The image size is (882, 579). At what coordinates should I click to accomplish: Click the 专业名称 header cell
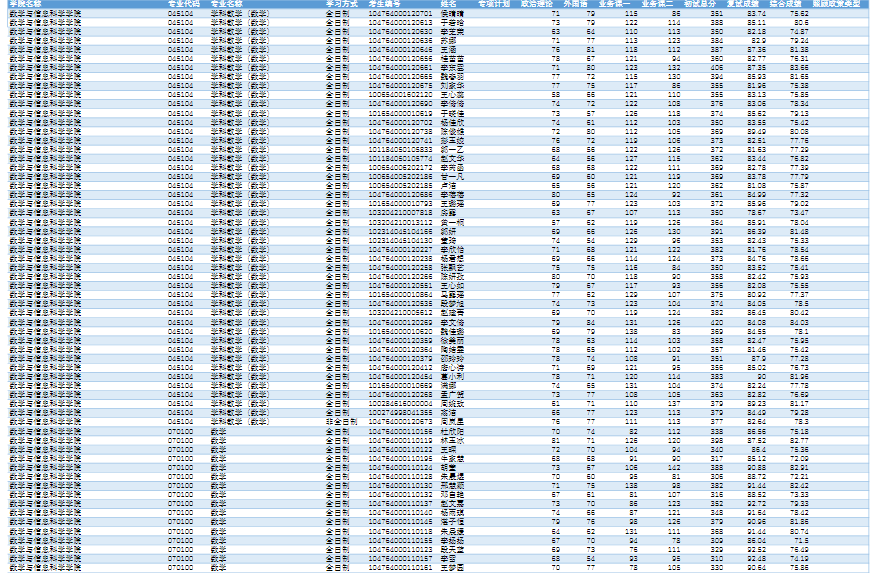pos(226,4)
